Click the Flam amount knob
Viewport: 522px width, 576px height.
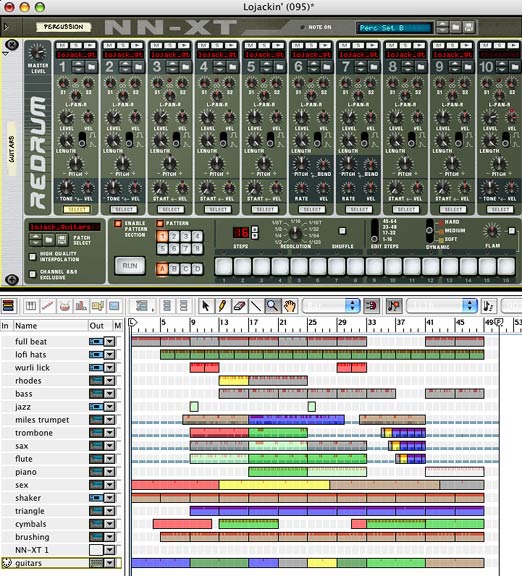tap(492, 231)
